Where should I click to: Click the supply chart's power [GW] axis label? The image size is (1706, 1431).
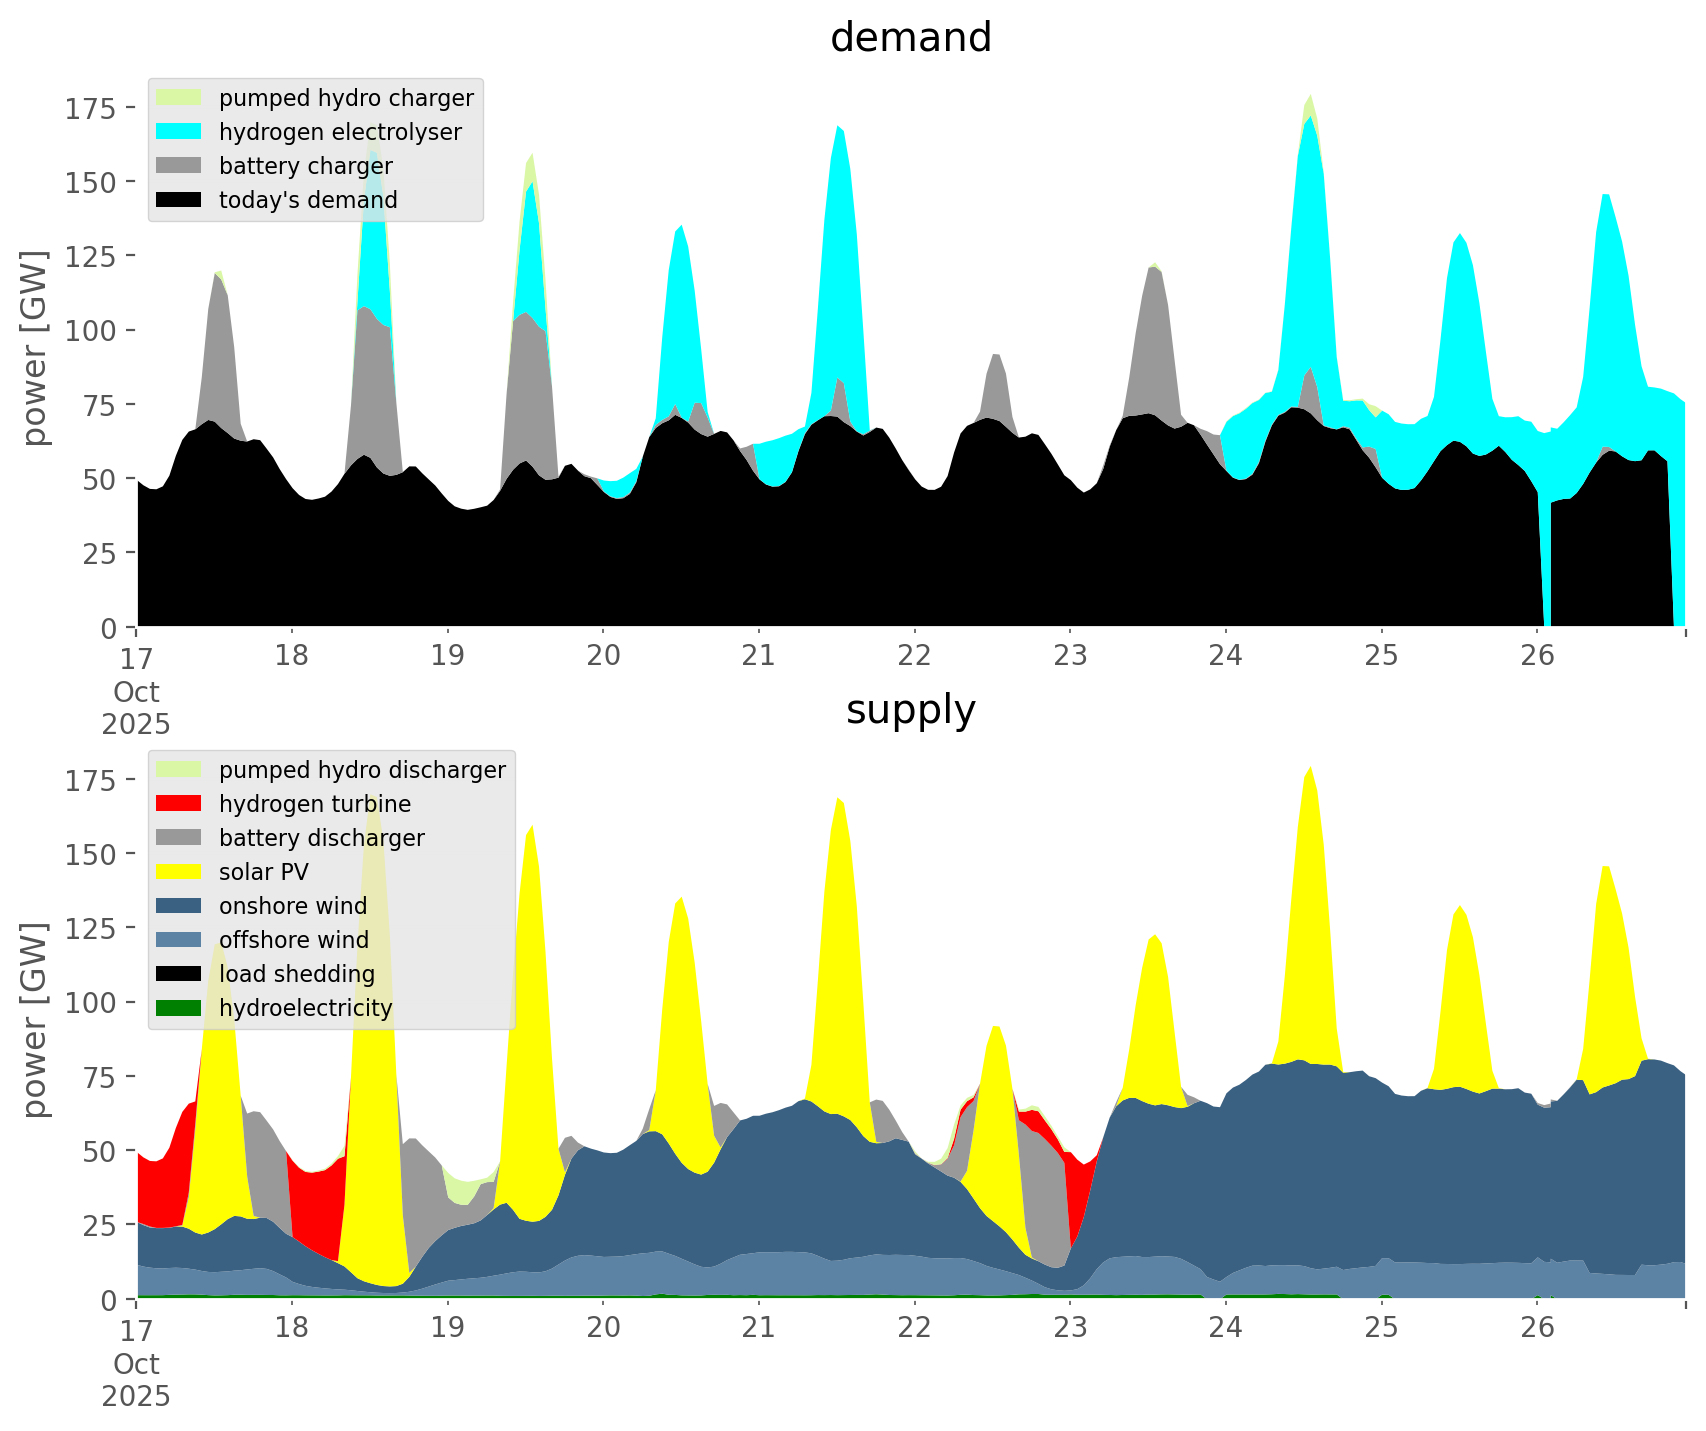35,1020
